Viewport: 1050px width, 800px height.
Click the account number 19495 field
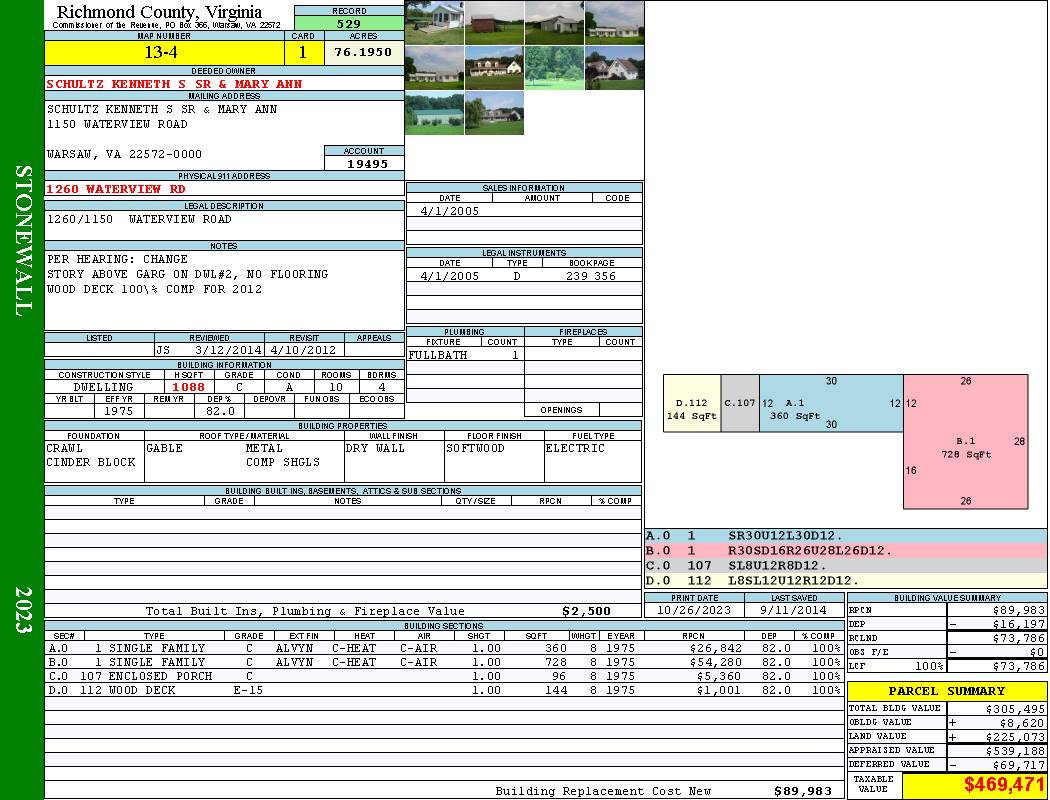tap(364, 163)
